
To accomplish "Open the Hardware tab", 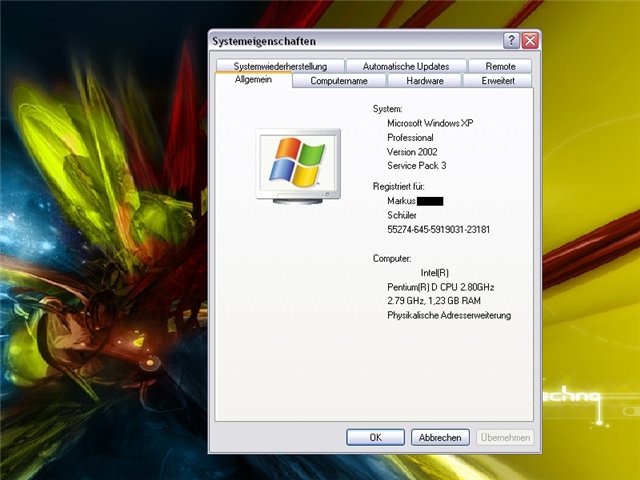I will (424, 81).
